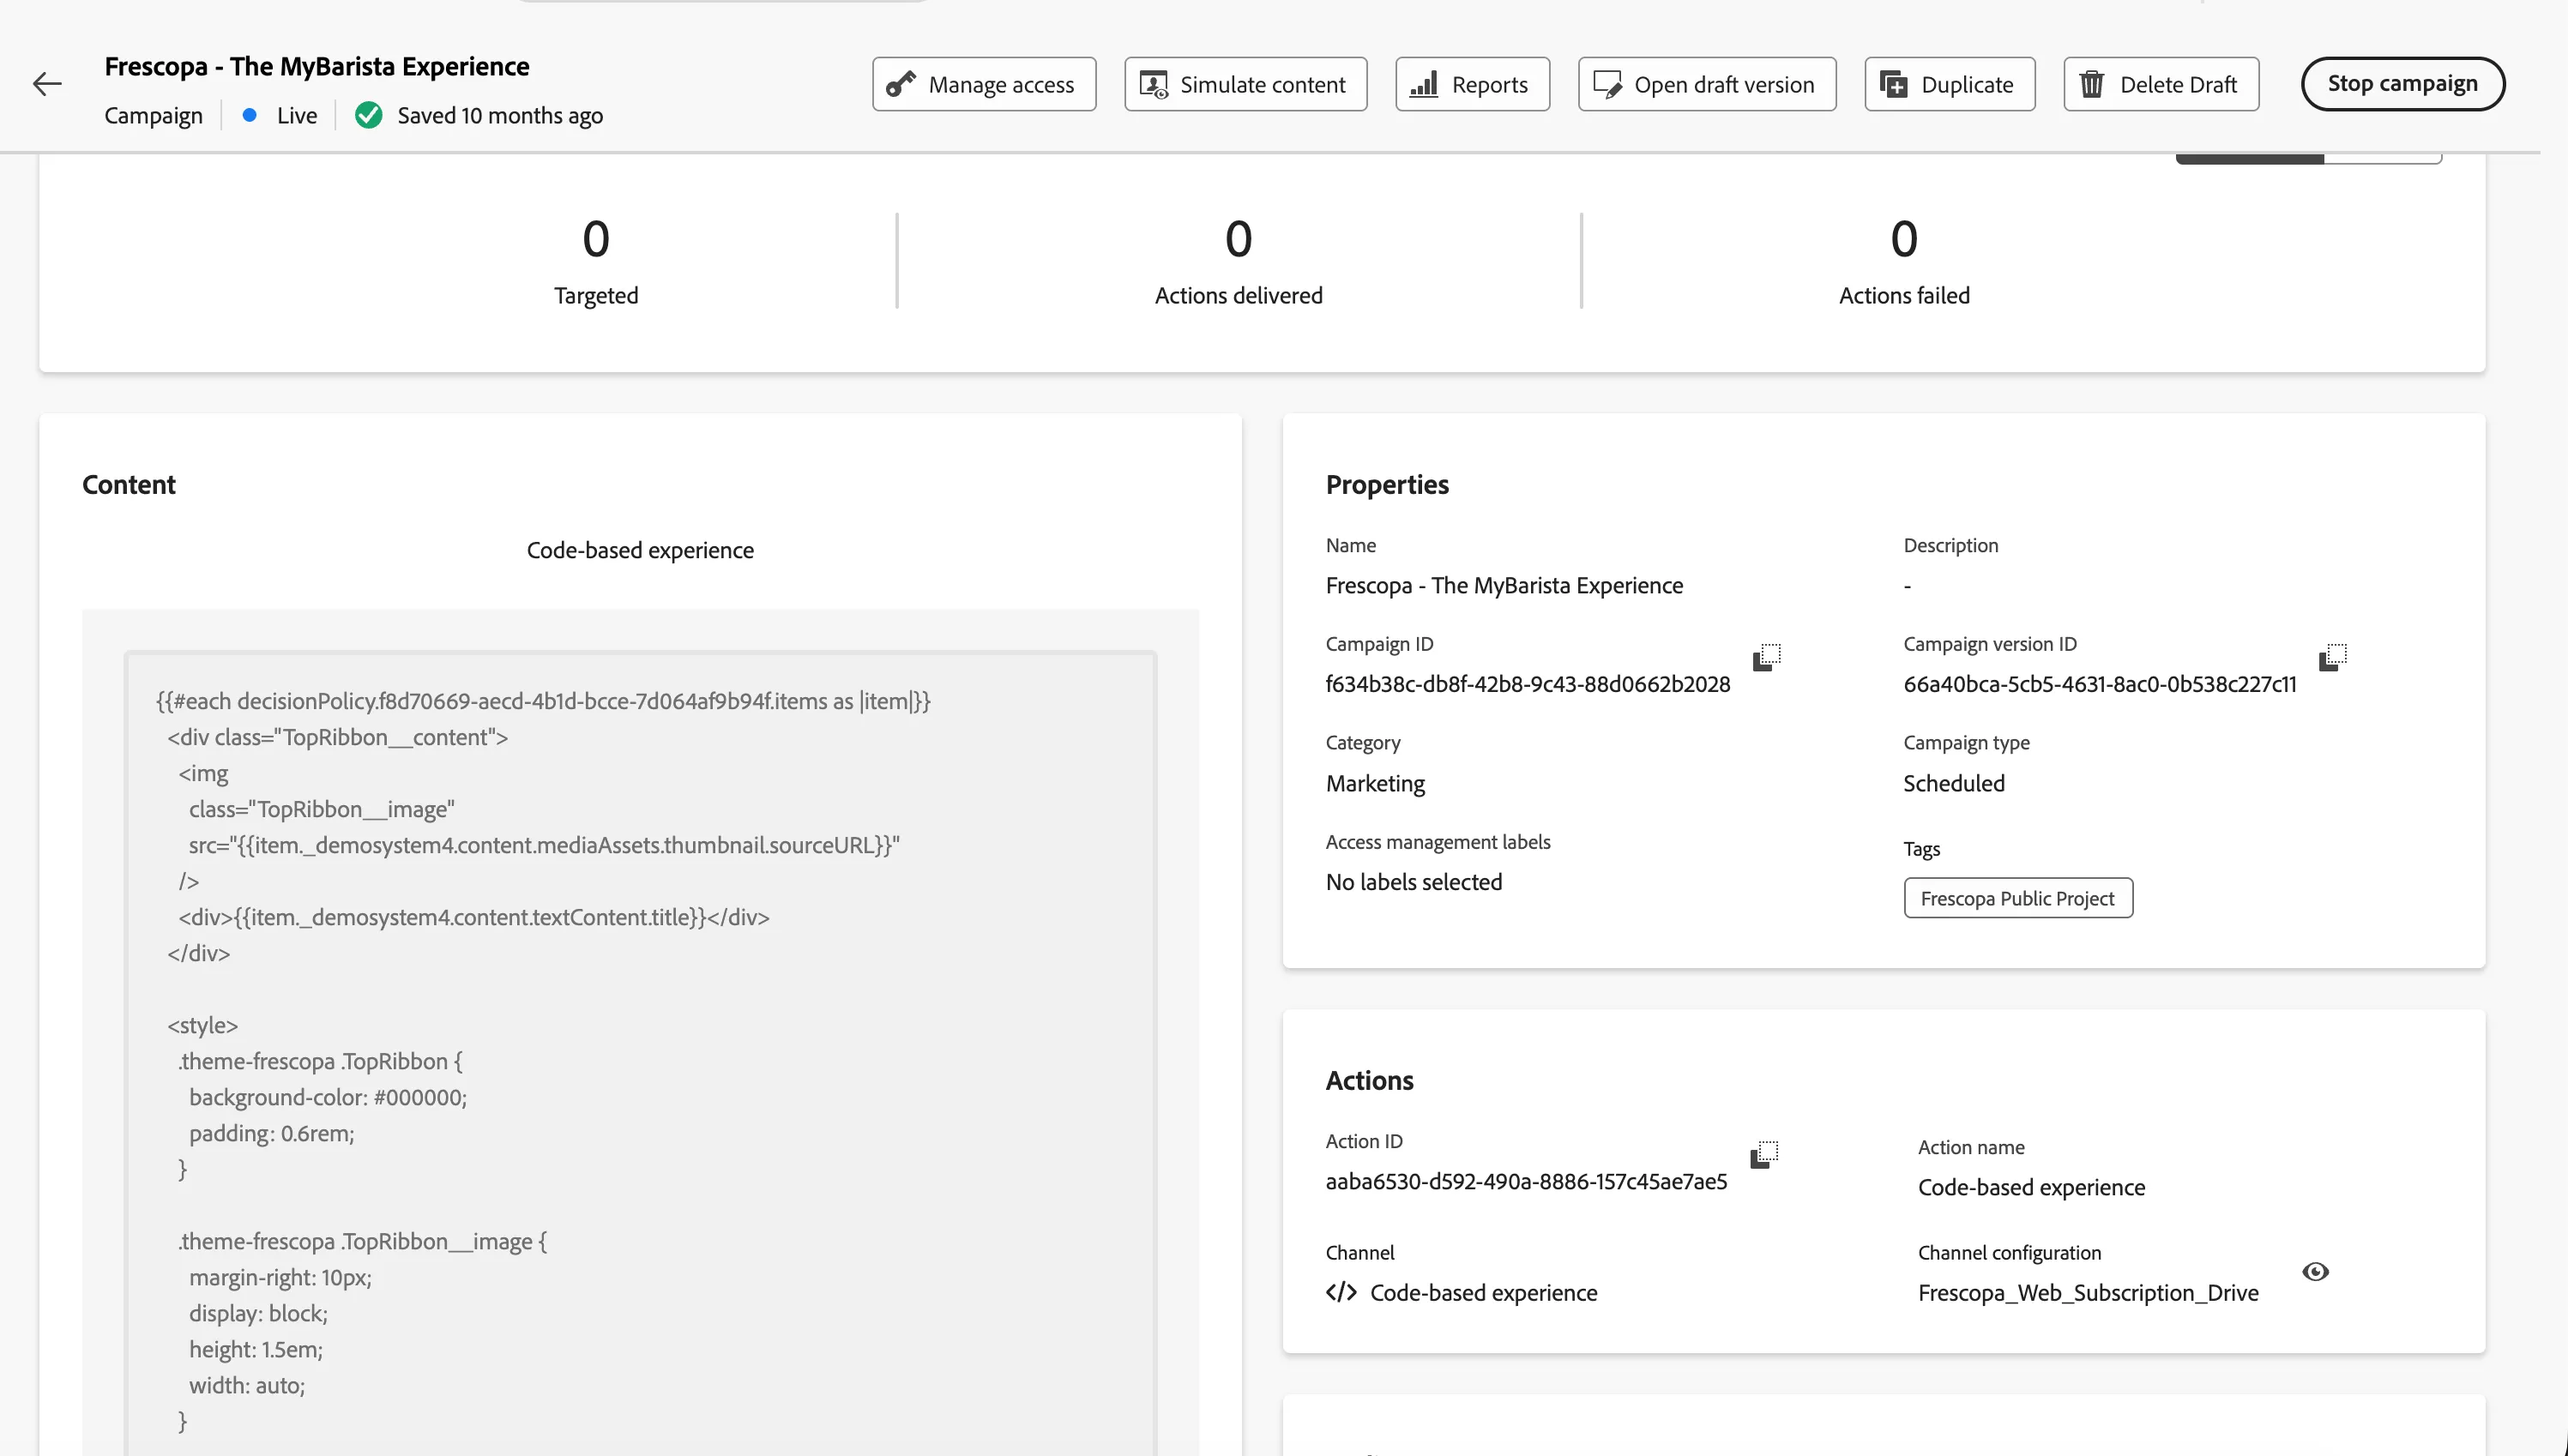Click the green saved status checkmark
Image resolution: width=2568 pixels, height=1456 pixels.
click(x=369, y=116)
